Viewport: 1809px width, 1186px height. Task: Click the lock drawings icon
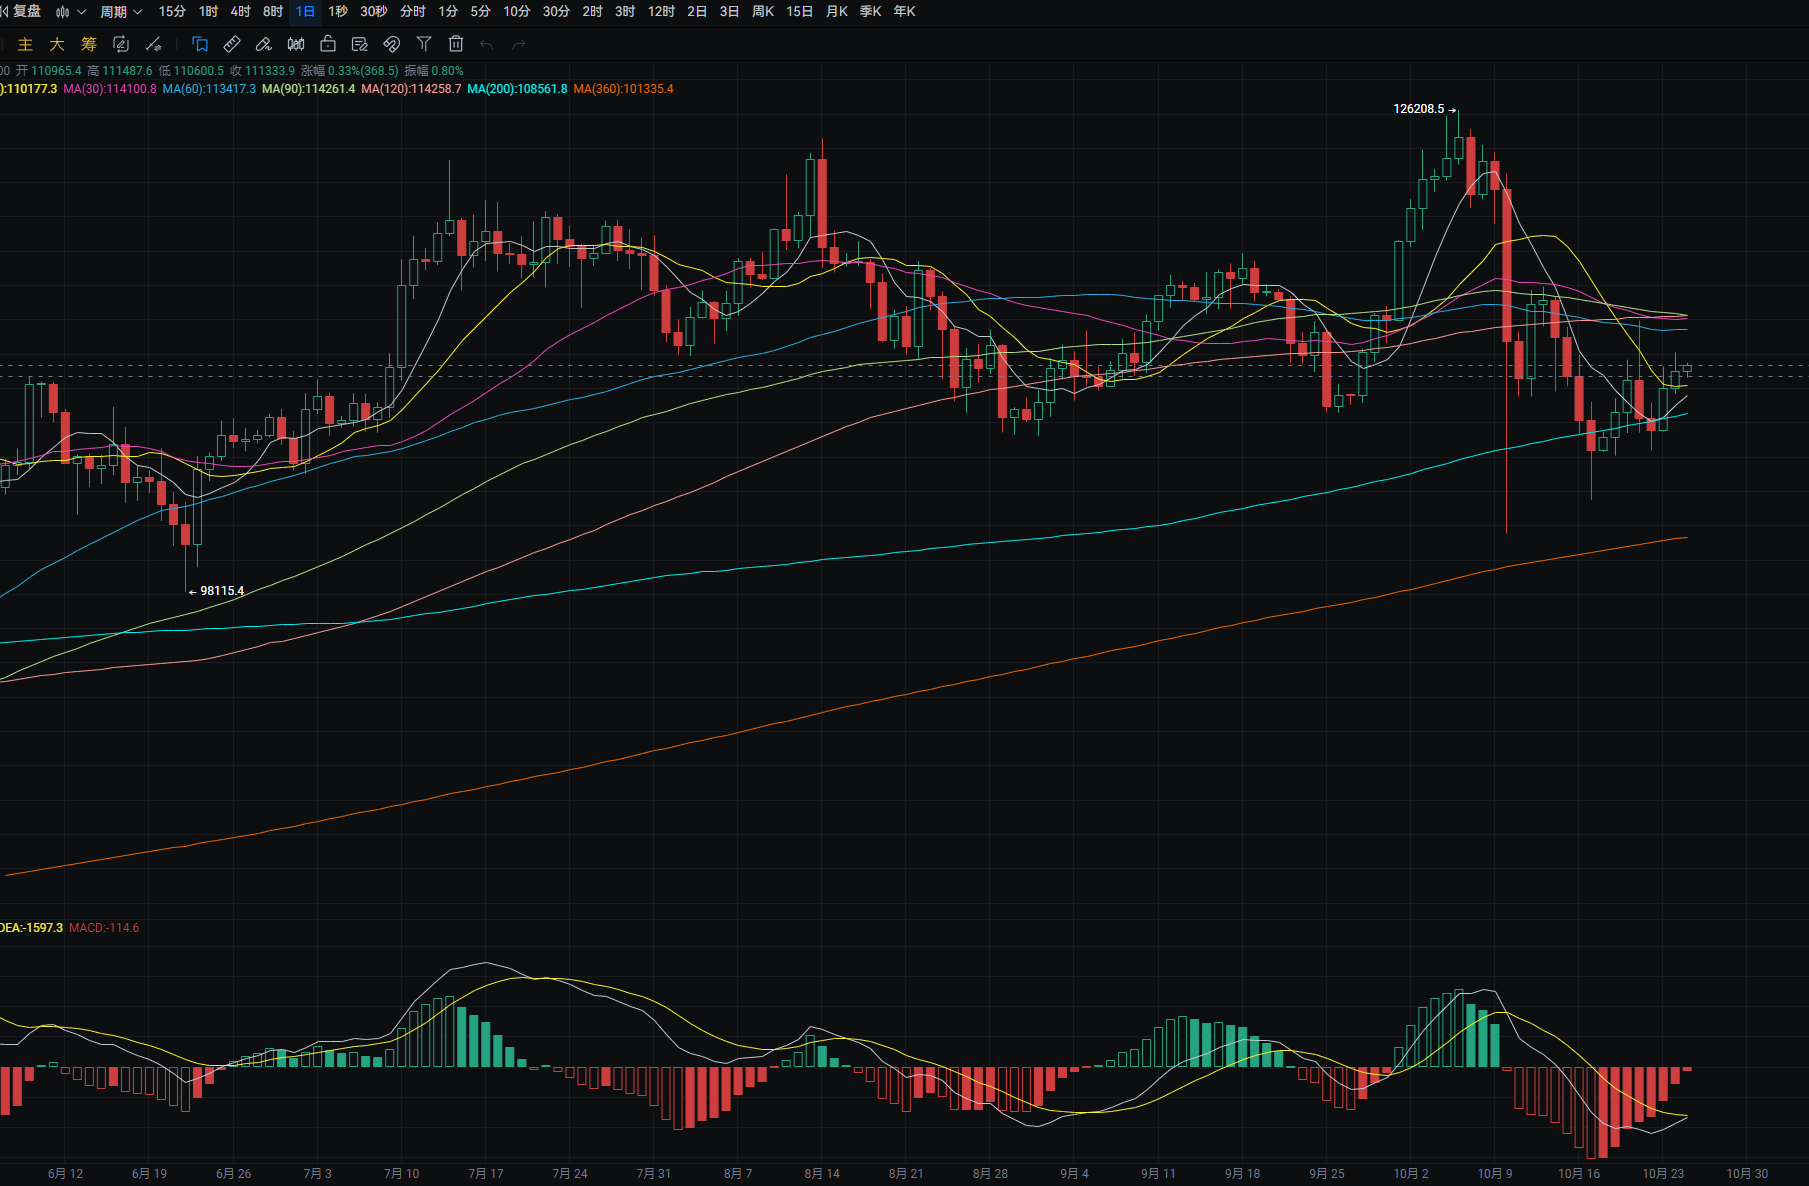tap(328, 44)
